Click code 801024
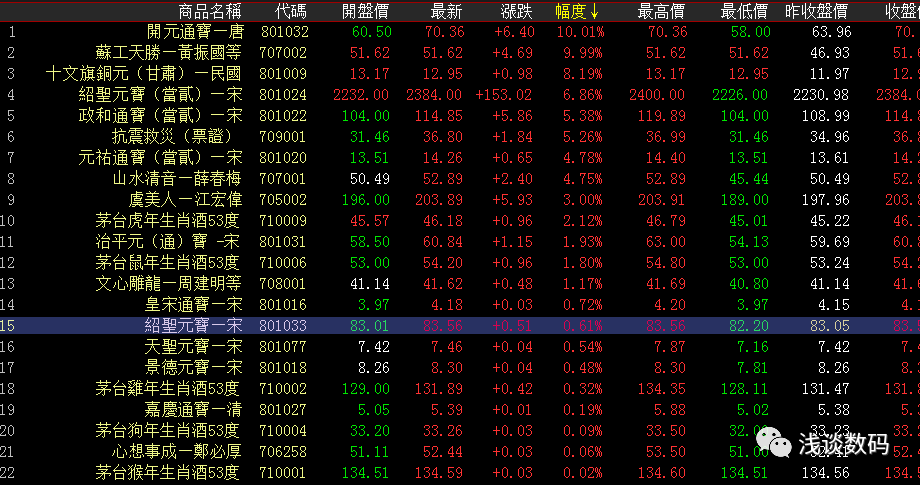Image resolution: width=920 pixels, height=485 pixels. tap(283, 95)
